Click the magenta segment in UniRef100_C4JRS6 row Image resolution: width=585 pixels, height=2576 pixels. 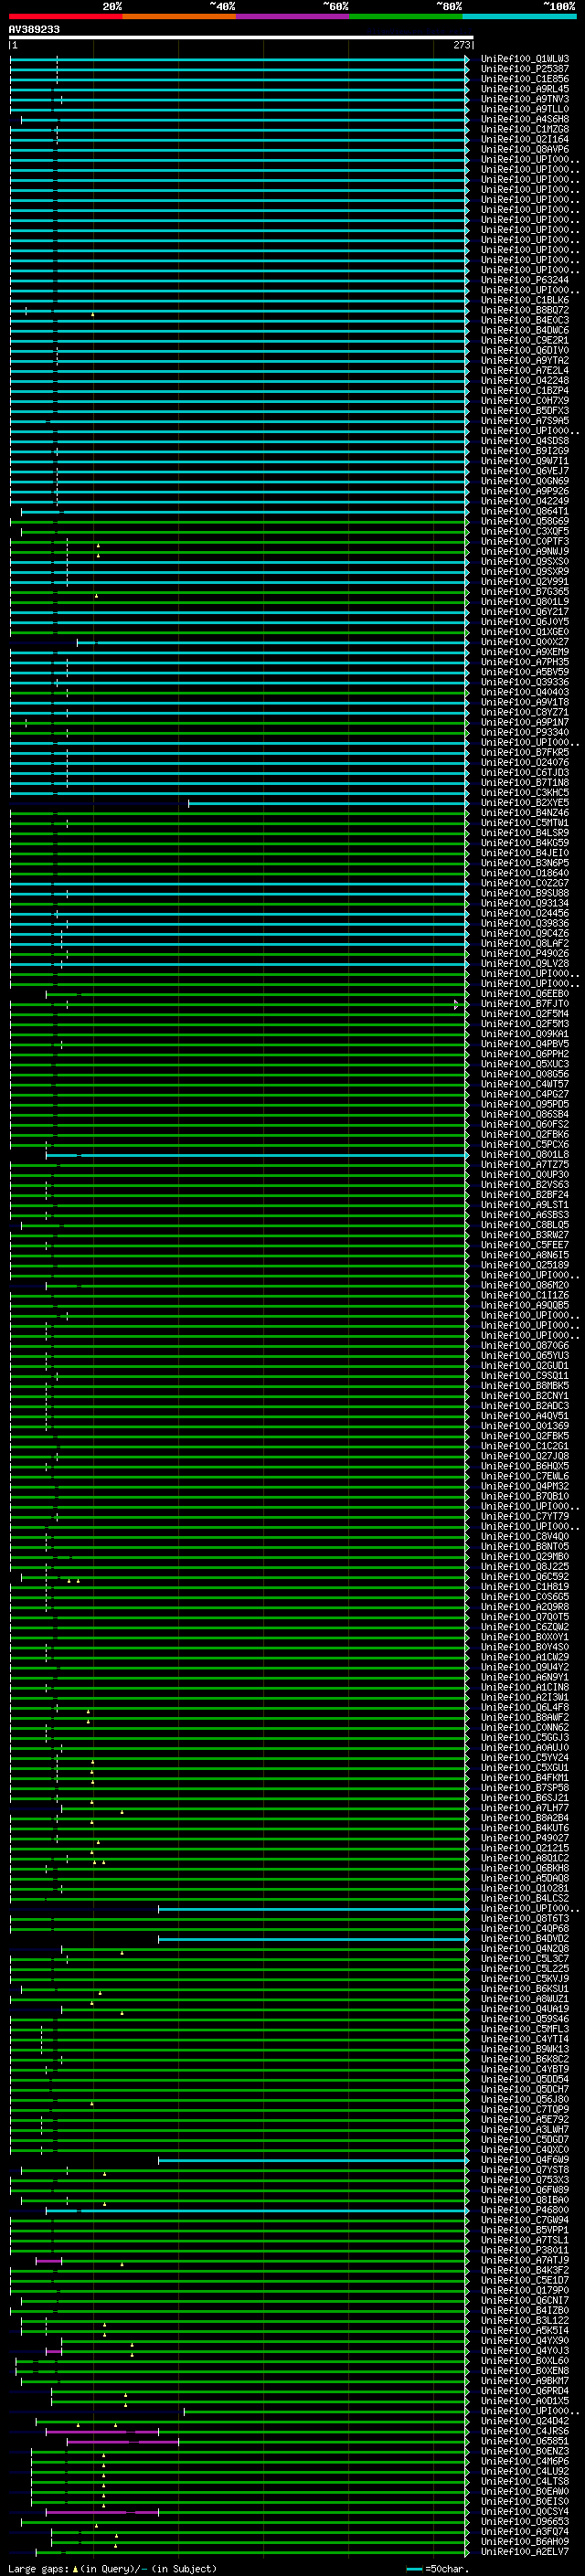click(x=100, y=2431)
